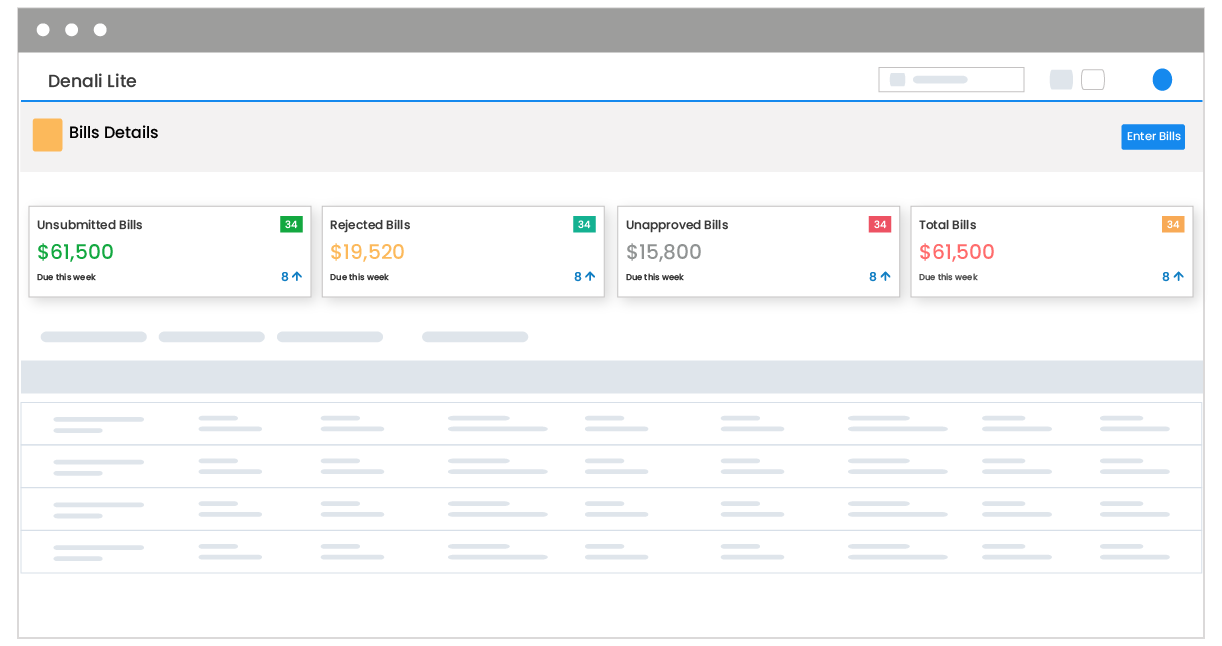The height and width of the screenshot is (646, 1222).
Task: Click the red 34 badge on Unapproved Bills
Action: [880, 224]
